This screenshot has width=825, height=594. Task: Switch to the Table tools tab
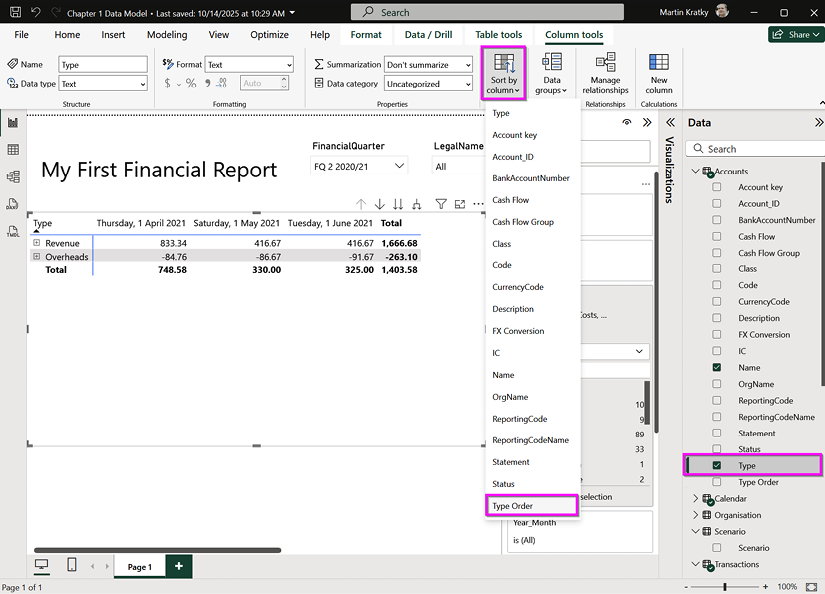pos(498,35)
